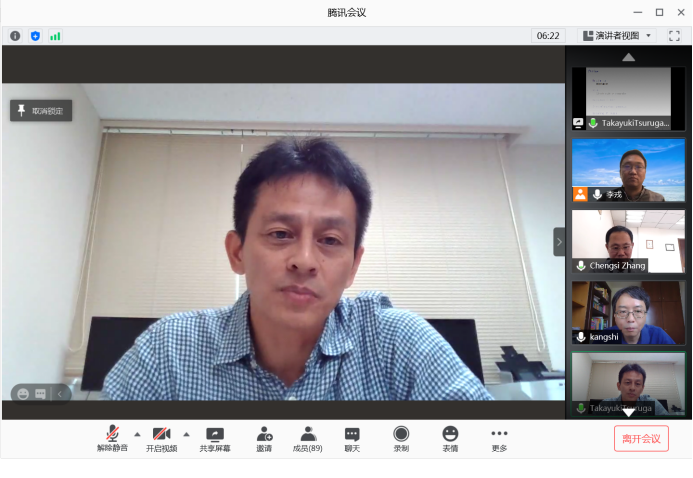
Task: Open the invite (邀请) dialog
Action: pos(264,438)
